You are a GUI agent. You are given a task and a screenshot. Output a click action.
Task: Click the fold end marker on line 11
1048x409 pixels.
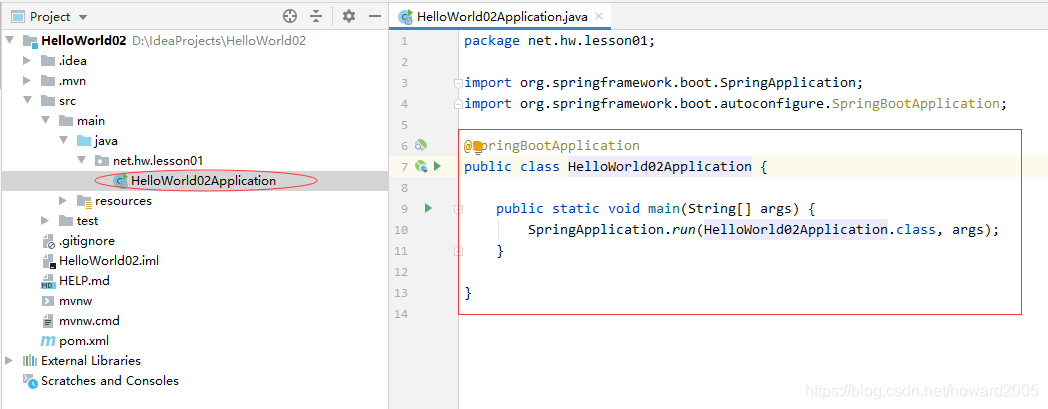point(458,251)
